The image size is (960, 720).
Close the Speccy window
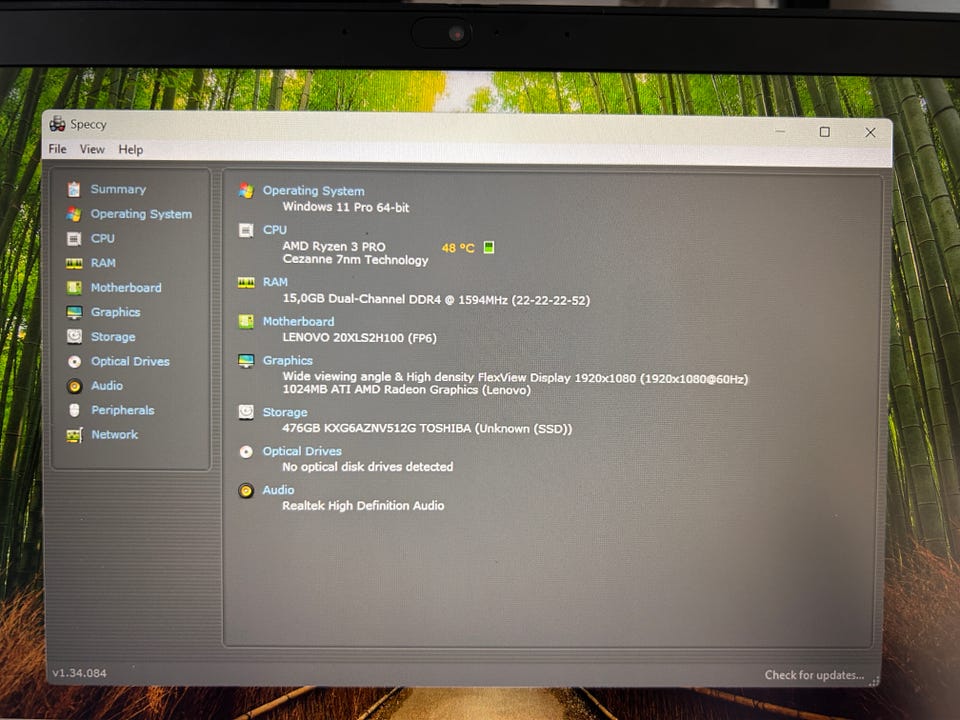tap(870, 132)
